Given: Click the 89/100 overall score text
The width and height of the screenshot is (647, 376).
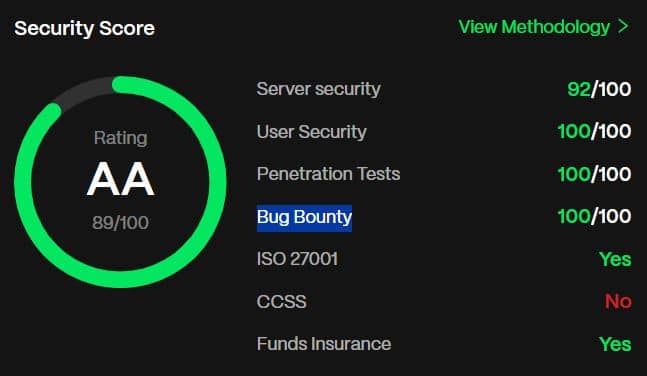Looking at the screenshot, I should (120, 223).
